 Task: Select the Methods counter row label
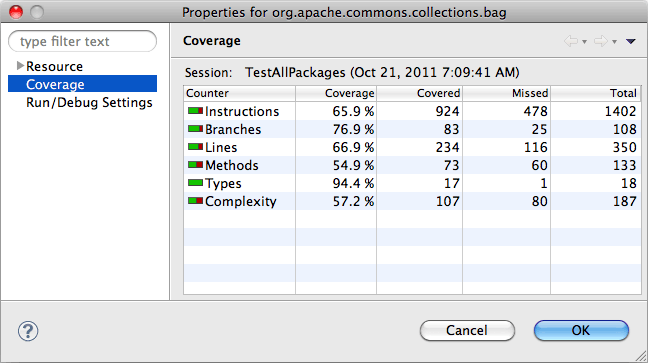coord(232,165)
